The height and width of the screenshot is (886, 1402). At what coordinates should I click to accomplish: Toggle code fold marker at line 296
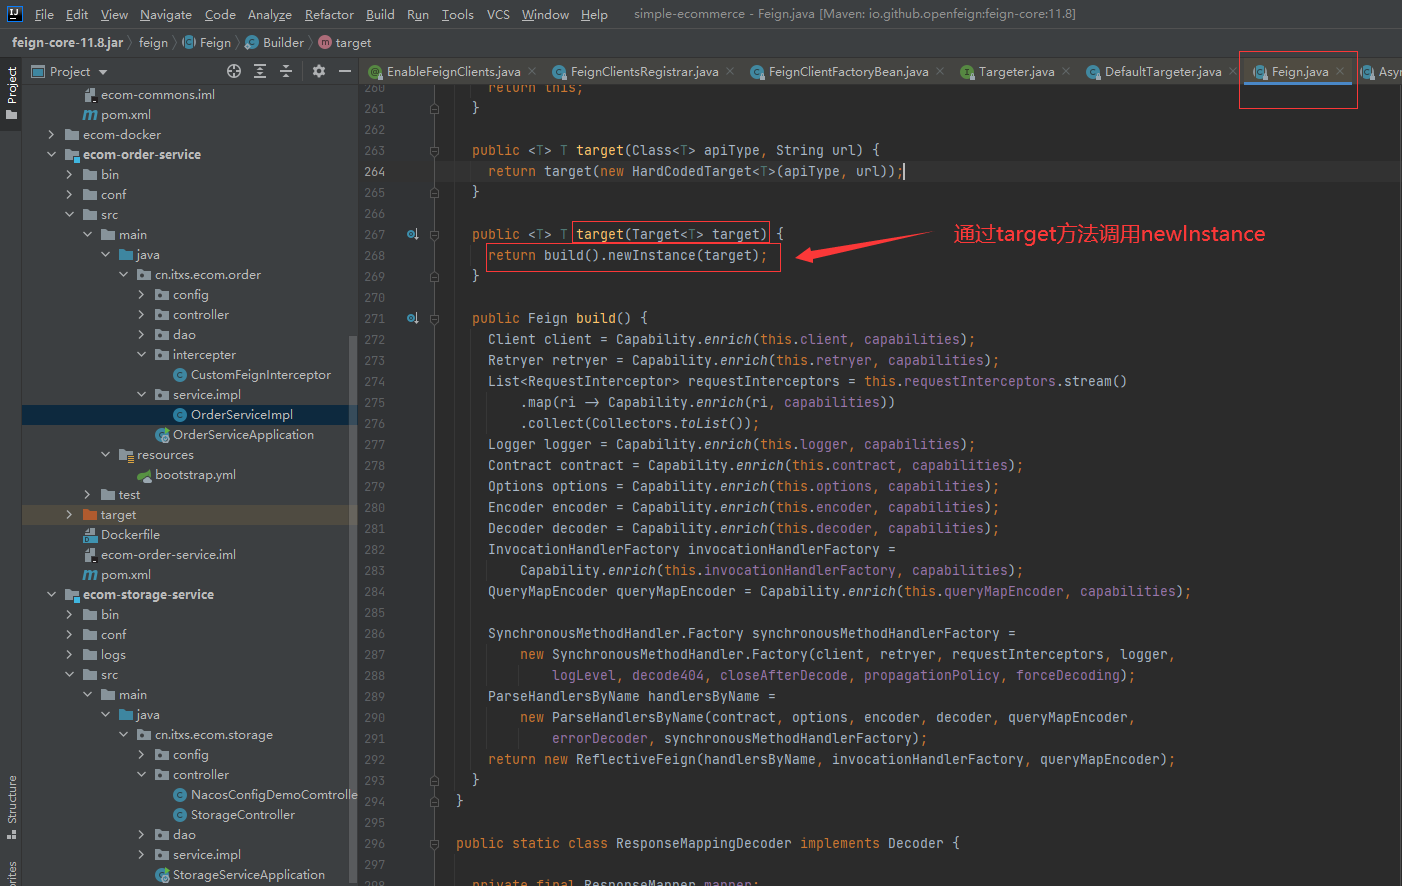(435, 844)
